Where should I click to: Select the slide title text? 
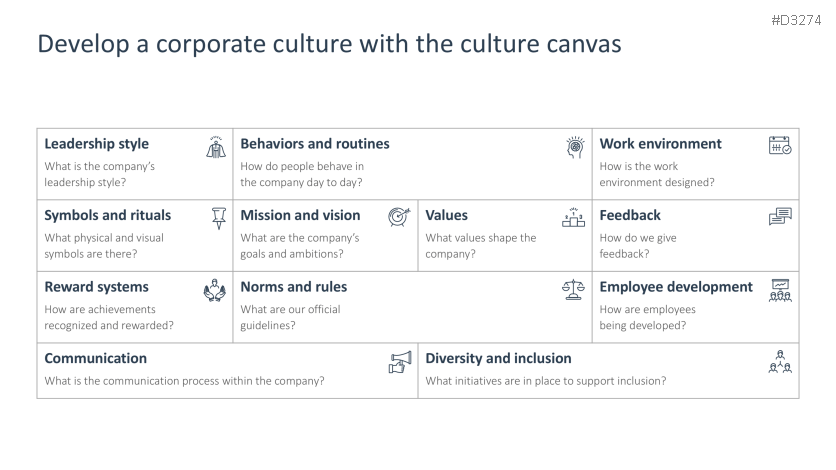(x=329, y=44)
